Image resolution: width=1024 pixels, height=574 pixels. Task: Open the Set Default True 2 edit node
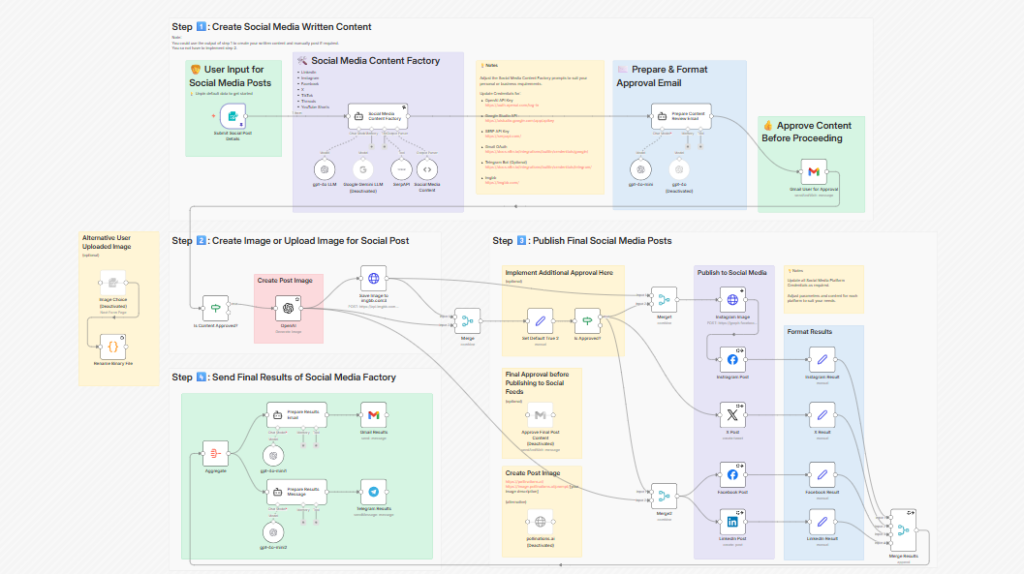[540, 321]
